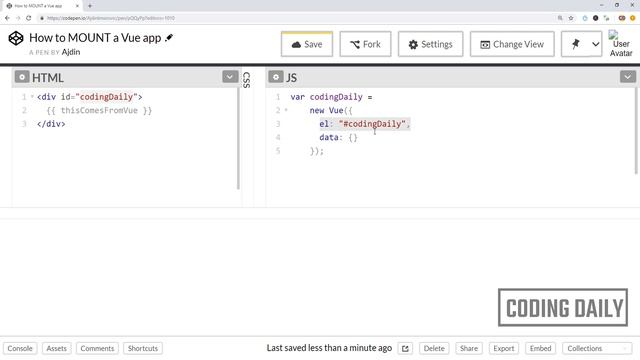This screenshot has height=360, width=640.
Task: Open the Collections dropdown
Action: point(597,348)
